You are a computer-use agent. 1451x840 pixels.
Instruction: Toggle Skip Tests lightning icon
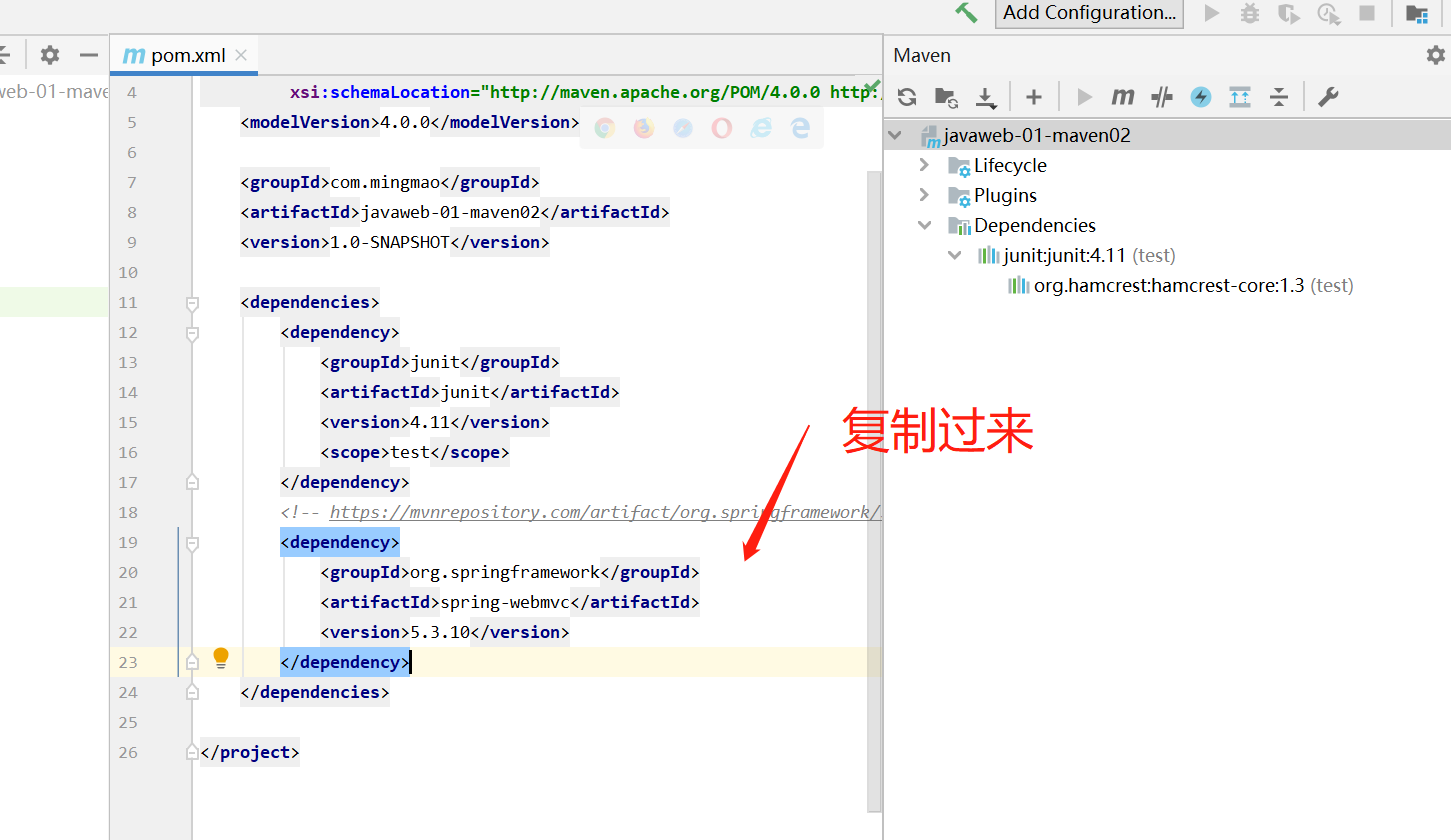click(x=1201, y=97)
